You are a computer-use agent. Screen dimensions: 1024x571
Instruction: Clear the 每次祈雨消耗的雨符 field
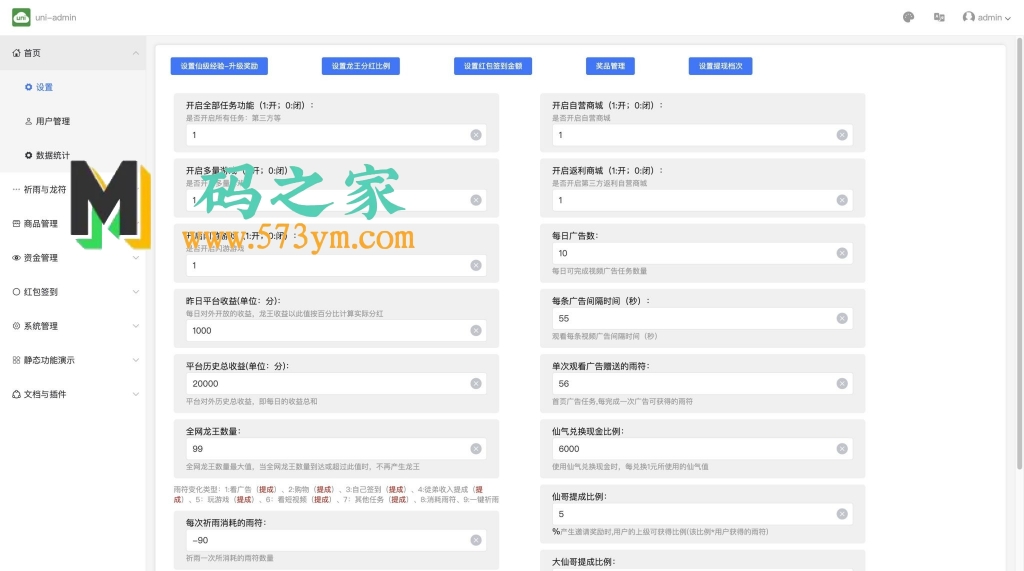[x=476, y=540]
